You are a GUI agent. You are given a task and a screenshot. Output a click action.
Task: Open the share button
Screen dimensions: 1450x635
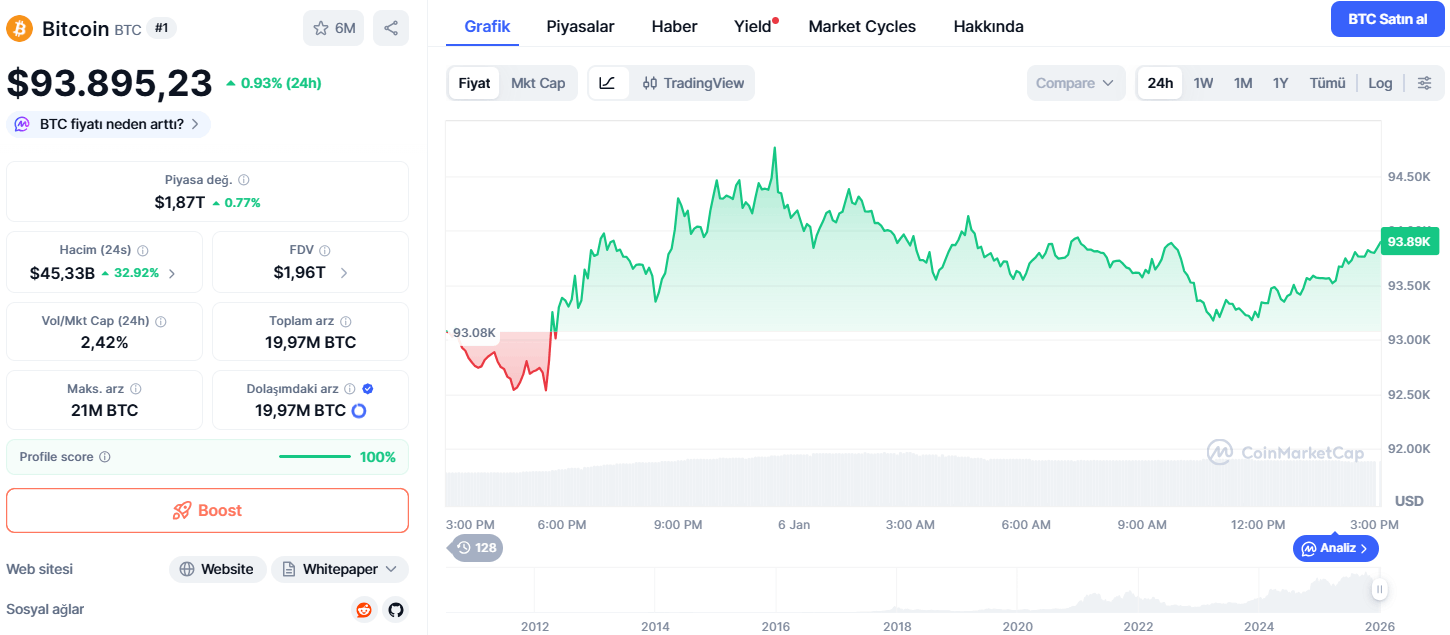[391, 28]
